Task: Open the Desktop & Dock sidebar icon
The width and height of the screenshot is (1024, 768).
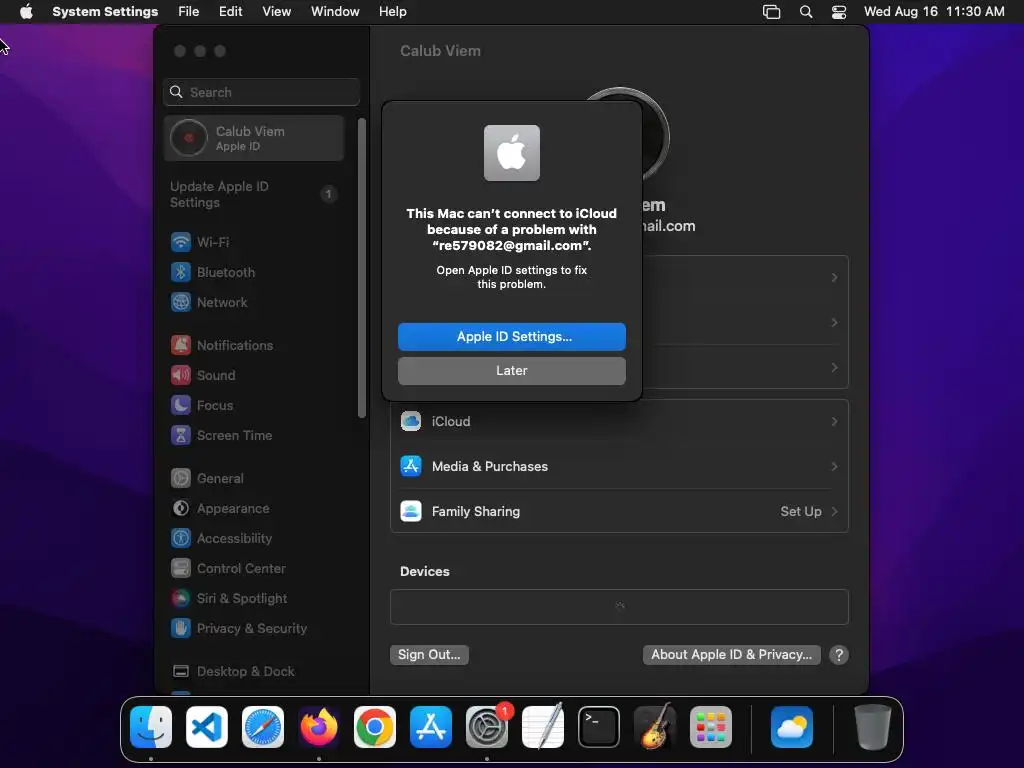Action: tap(181, 671)
